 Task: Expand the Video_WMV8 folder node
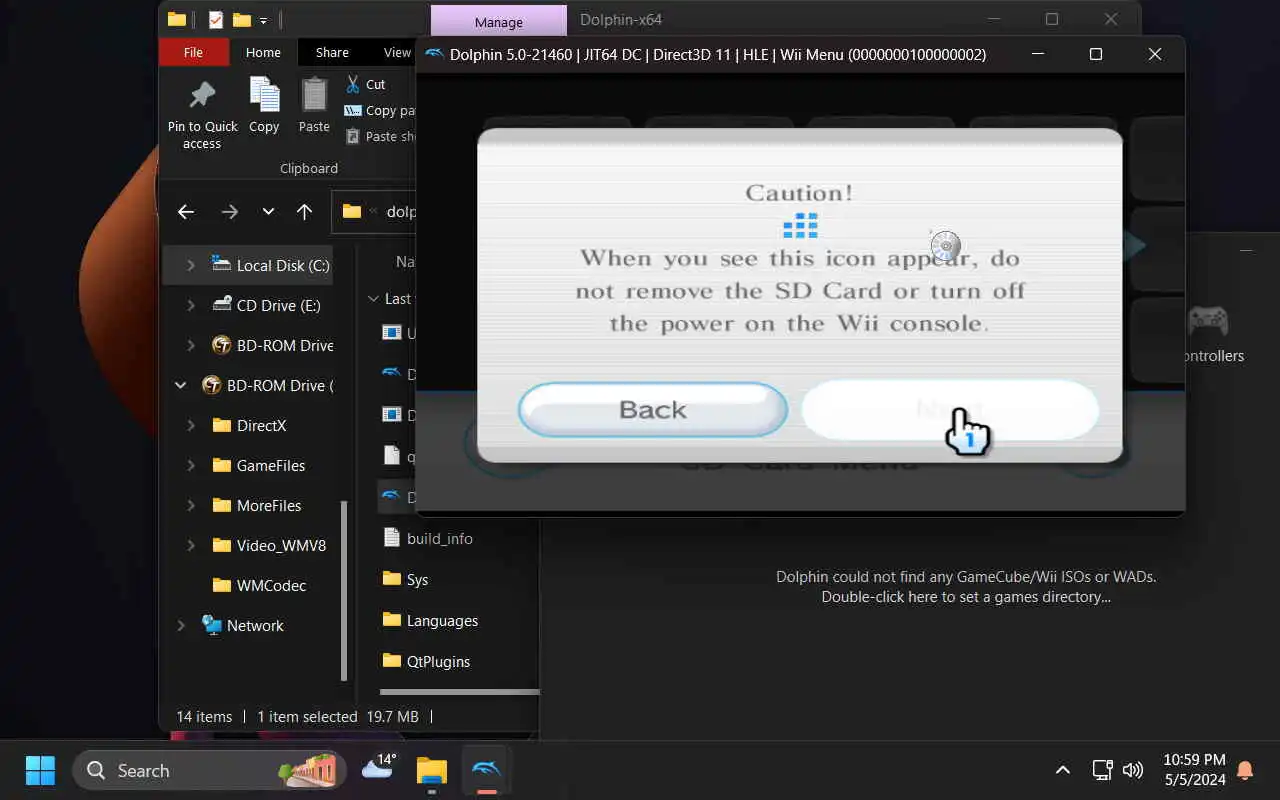click(x=190, y=545)
